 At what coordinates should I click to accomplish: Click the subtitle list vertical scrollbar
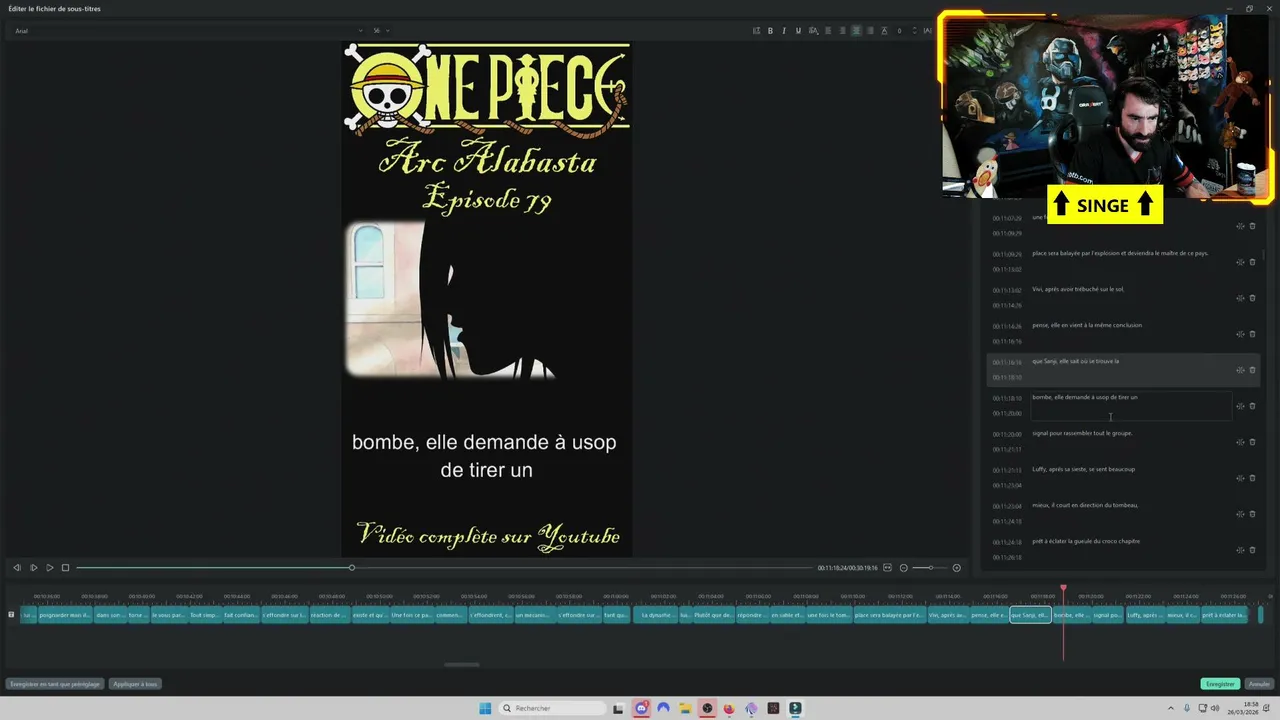(1265, 257)
